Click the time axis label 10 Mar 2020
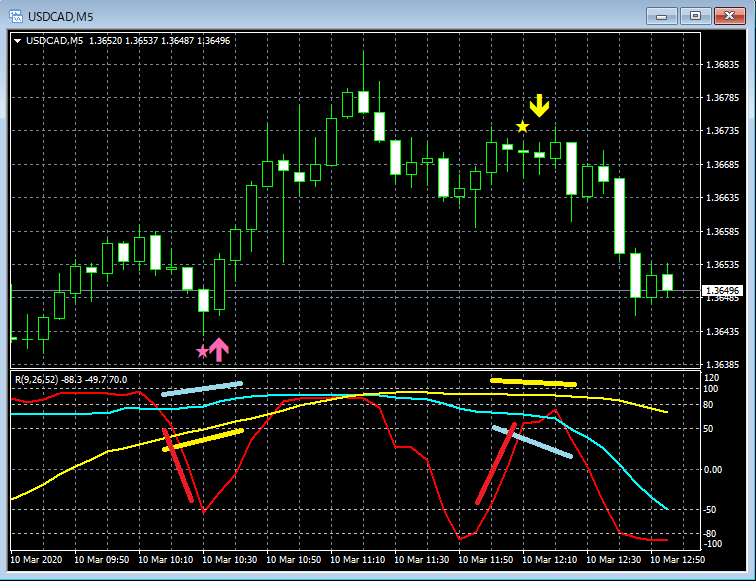Viewport: 756px width, 581px height. pos(36,560)
